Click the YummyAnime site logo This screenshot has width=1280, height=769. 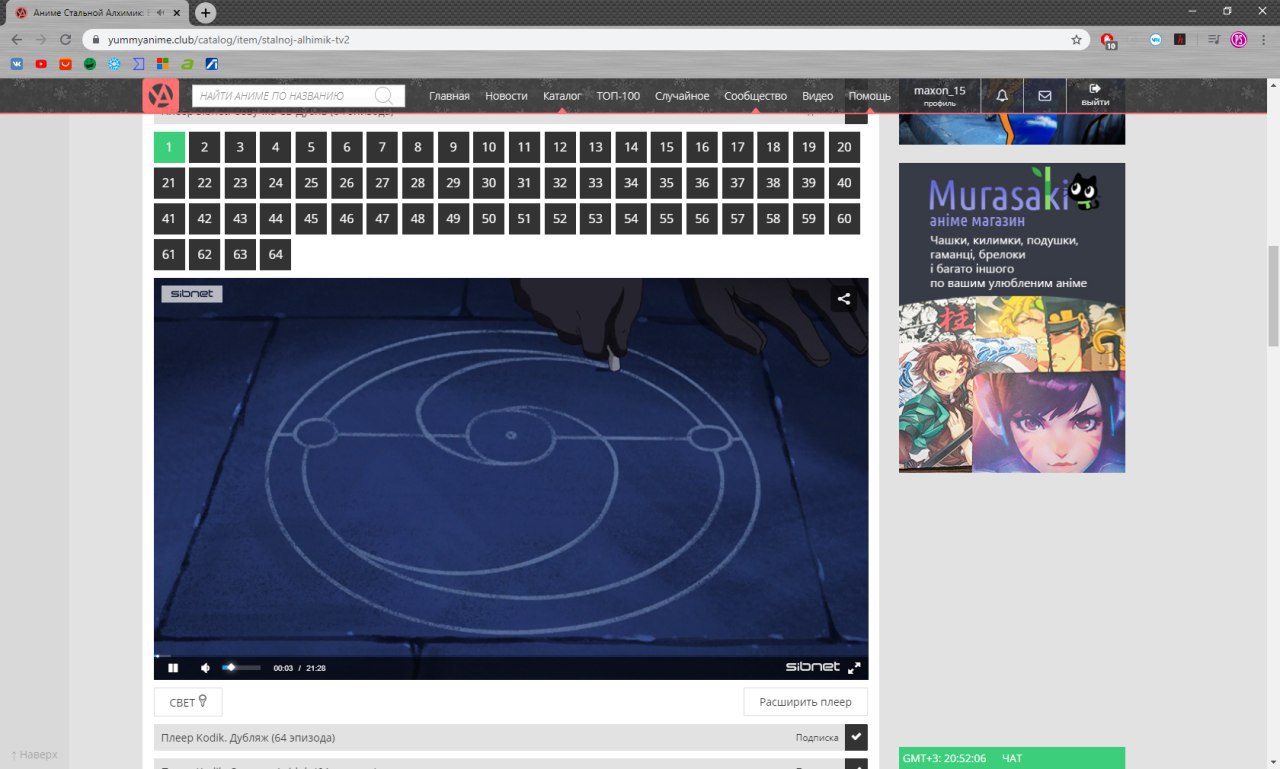tap(161, 96)
